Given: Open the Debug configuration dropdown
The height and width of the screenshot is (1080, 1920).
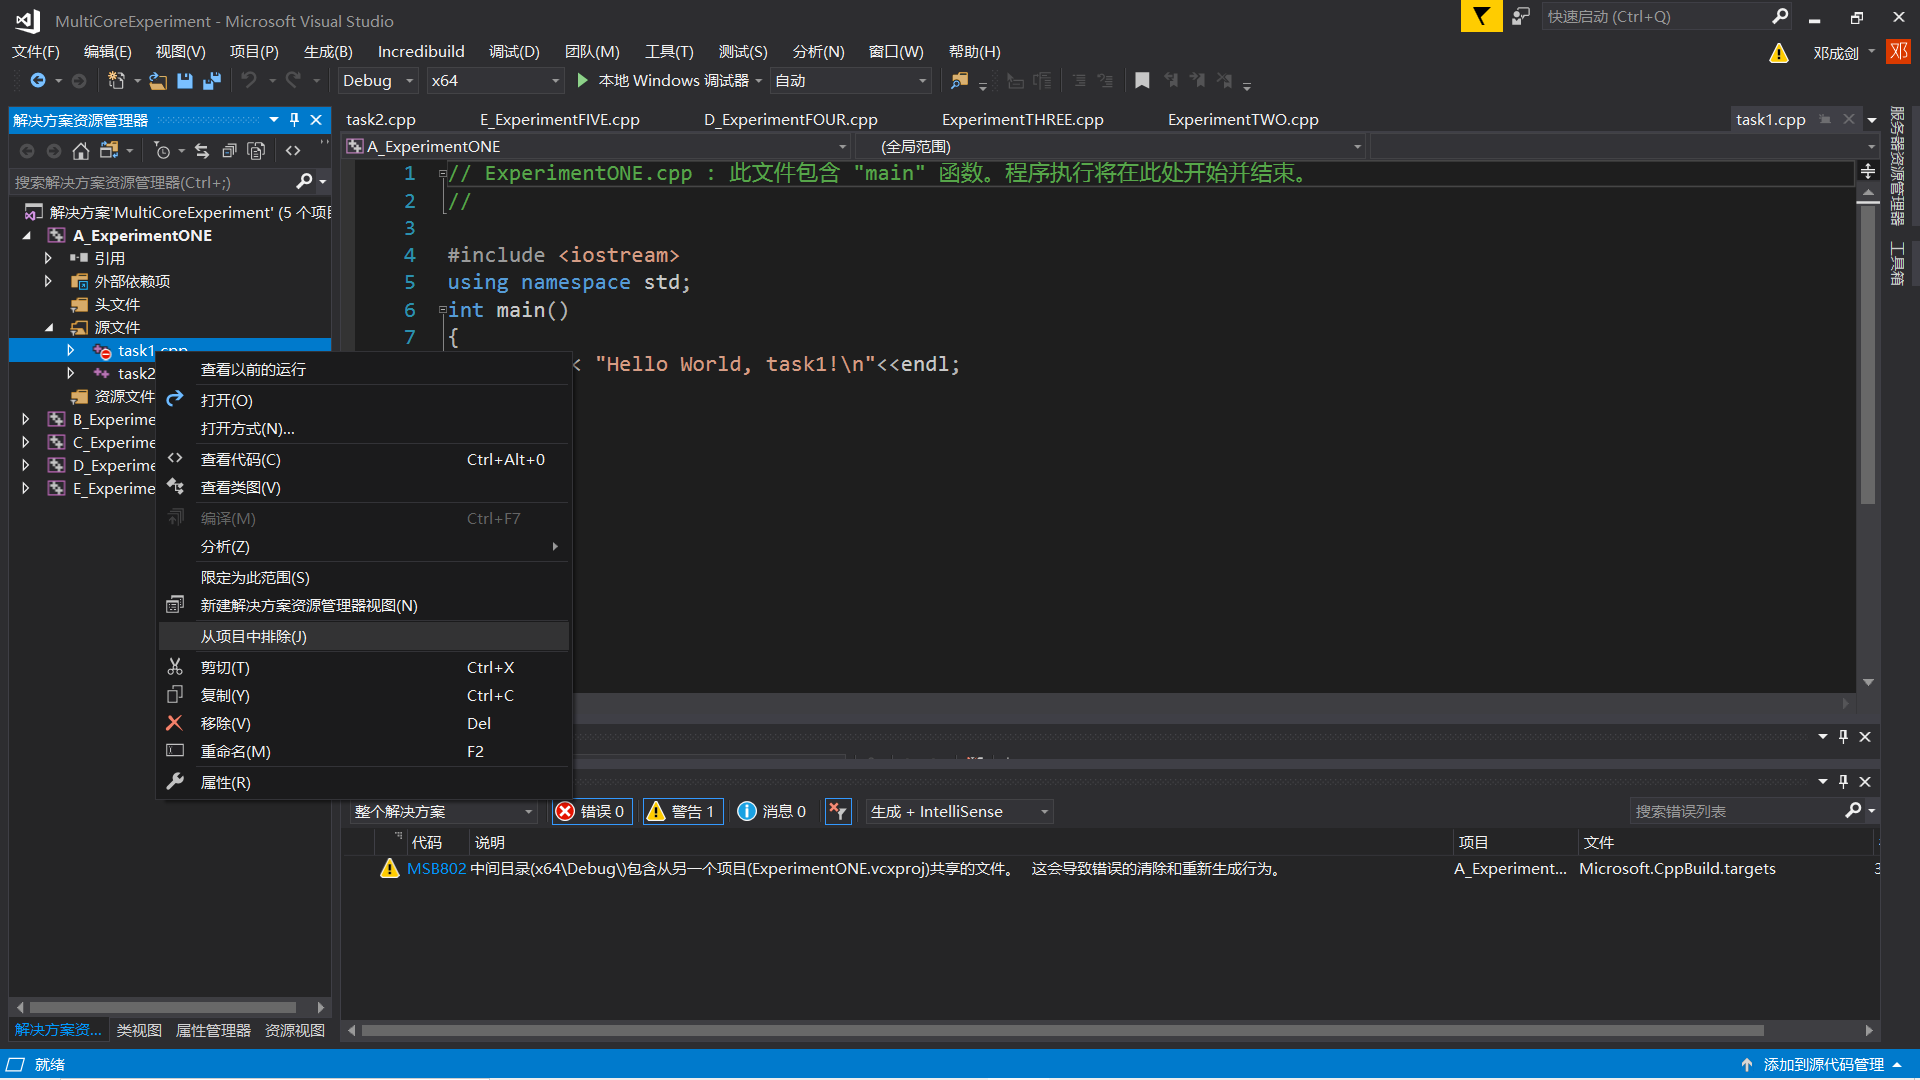Looking at the screenshot, I should tap(378, 81).
